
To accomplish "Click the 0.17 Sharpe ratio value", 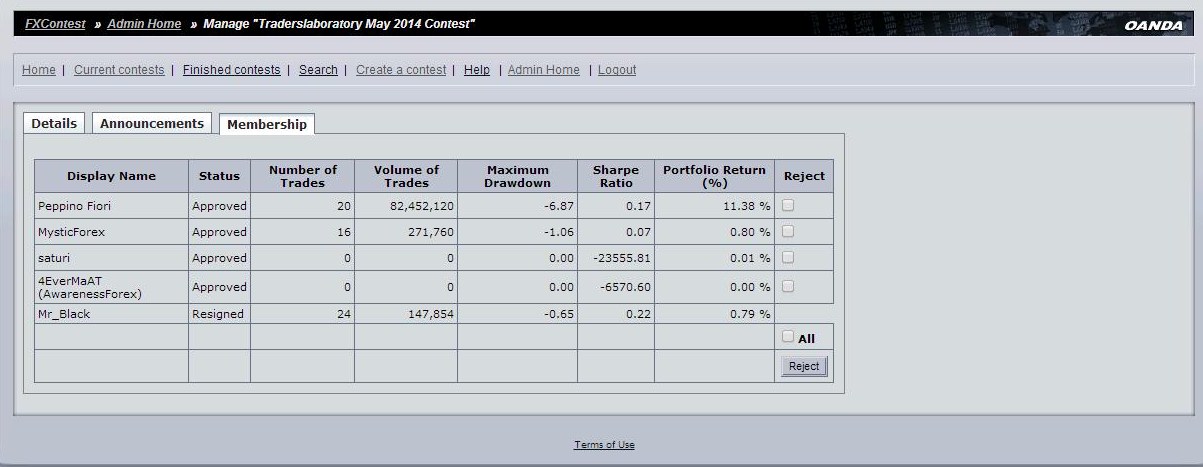I will (639, 206).
